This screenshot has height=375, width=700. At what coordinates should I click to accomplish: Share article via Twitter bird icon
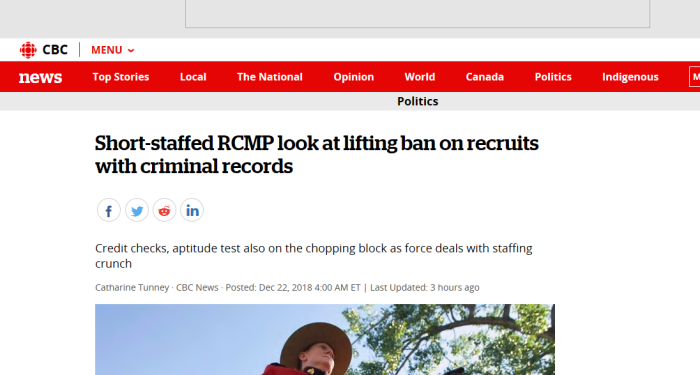tap(137, 210)
